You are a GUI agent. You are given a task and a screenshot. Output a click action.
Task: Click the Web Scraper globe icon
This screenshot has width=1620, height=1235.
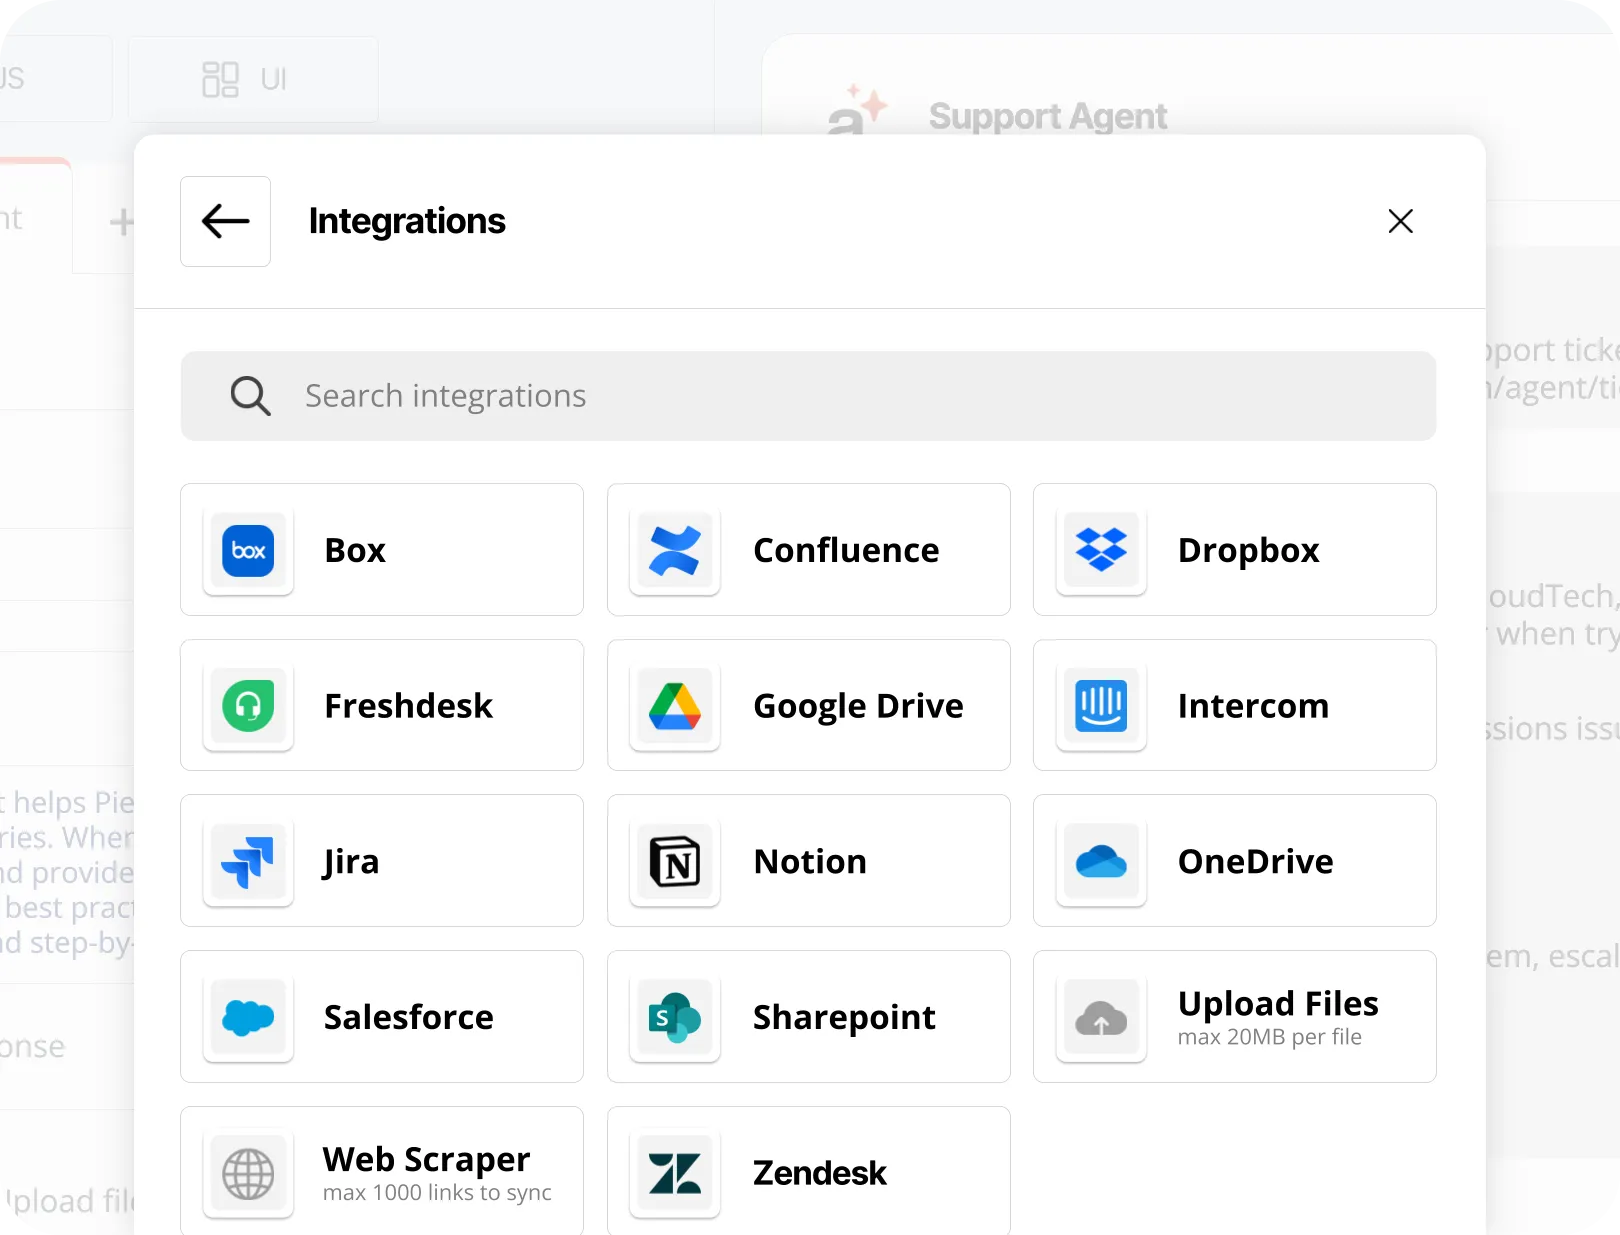click(x=248, y=1173)
